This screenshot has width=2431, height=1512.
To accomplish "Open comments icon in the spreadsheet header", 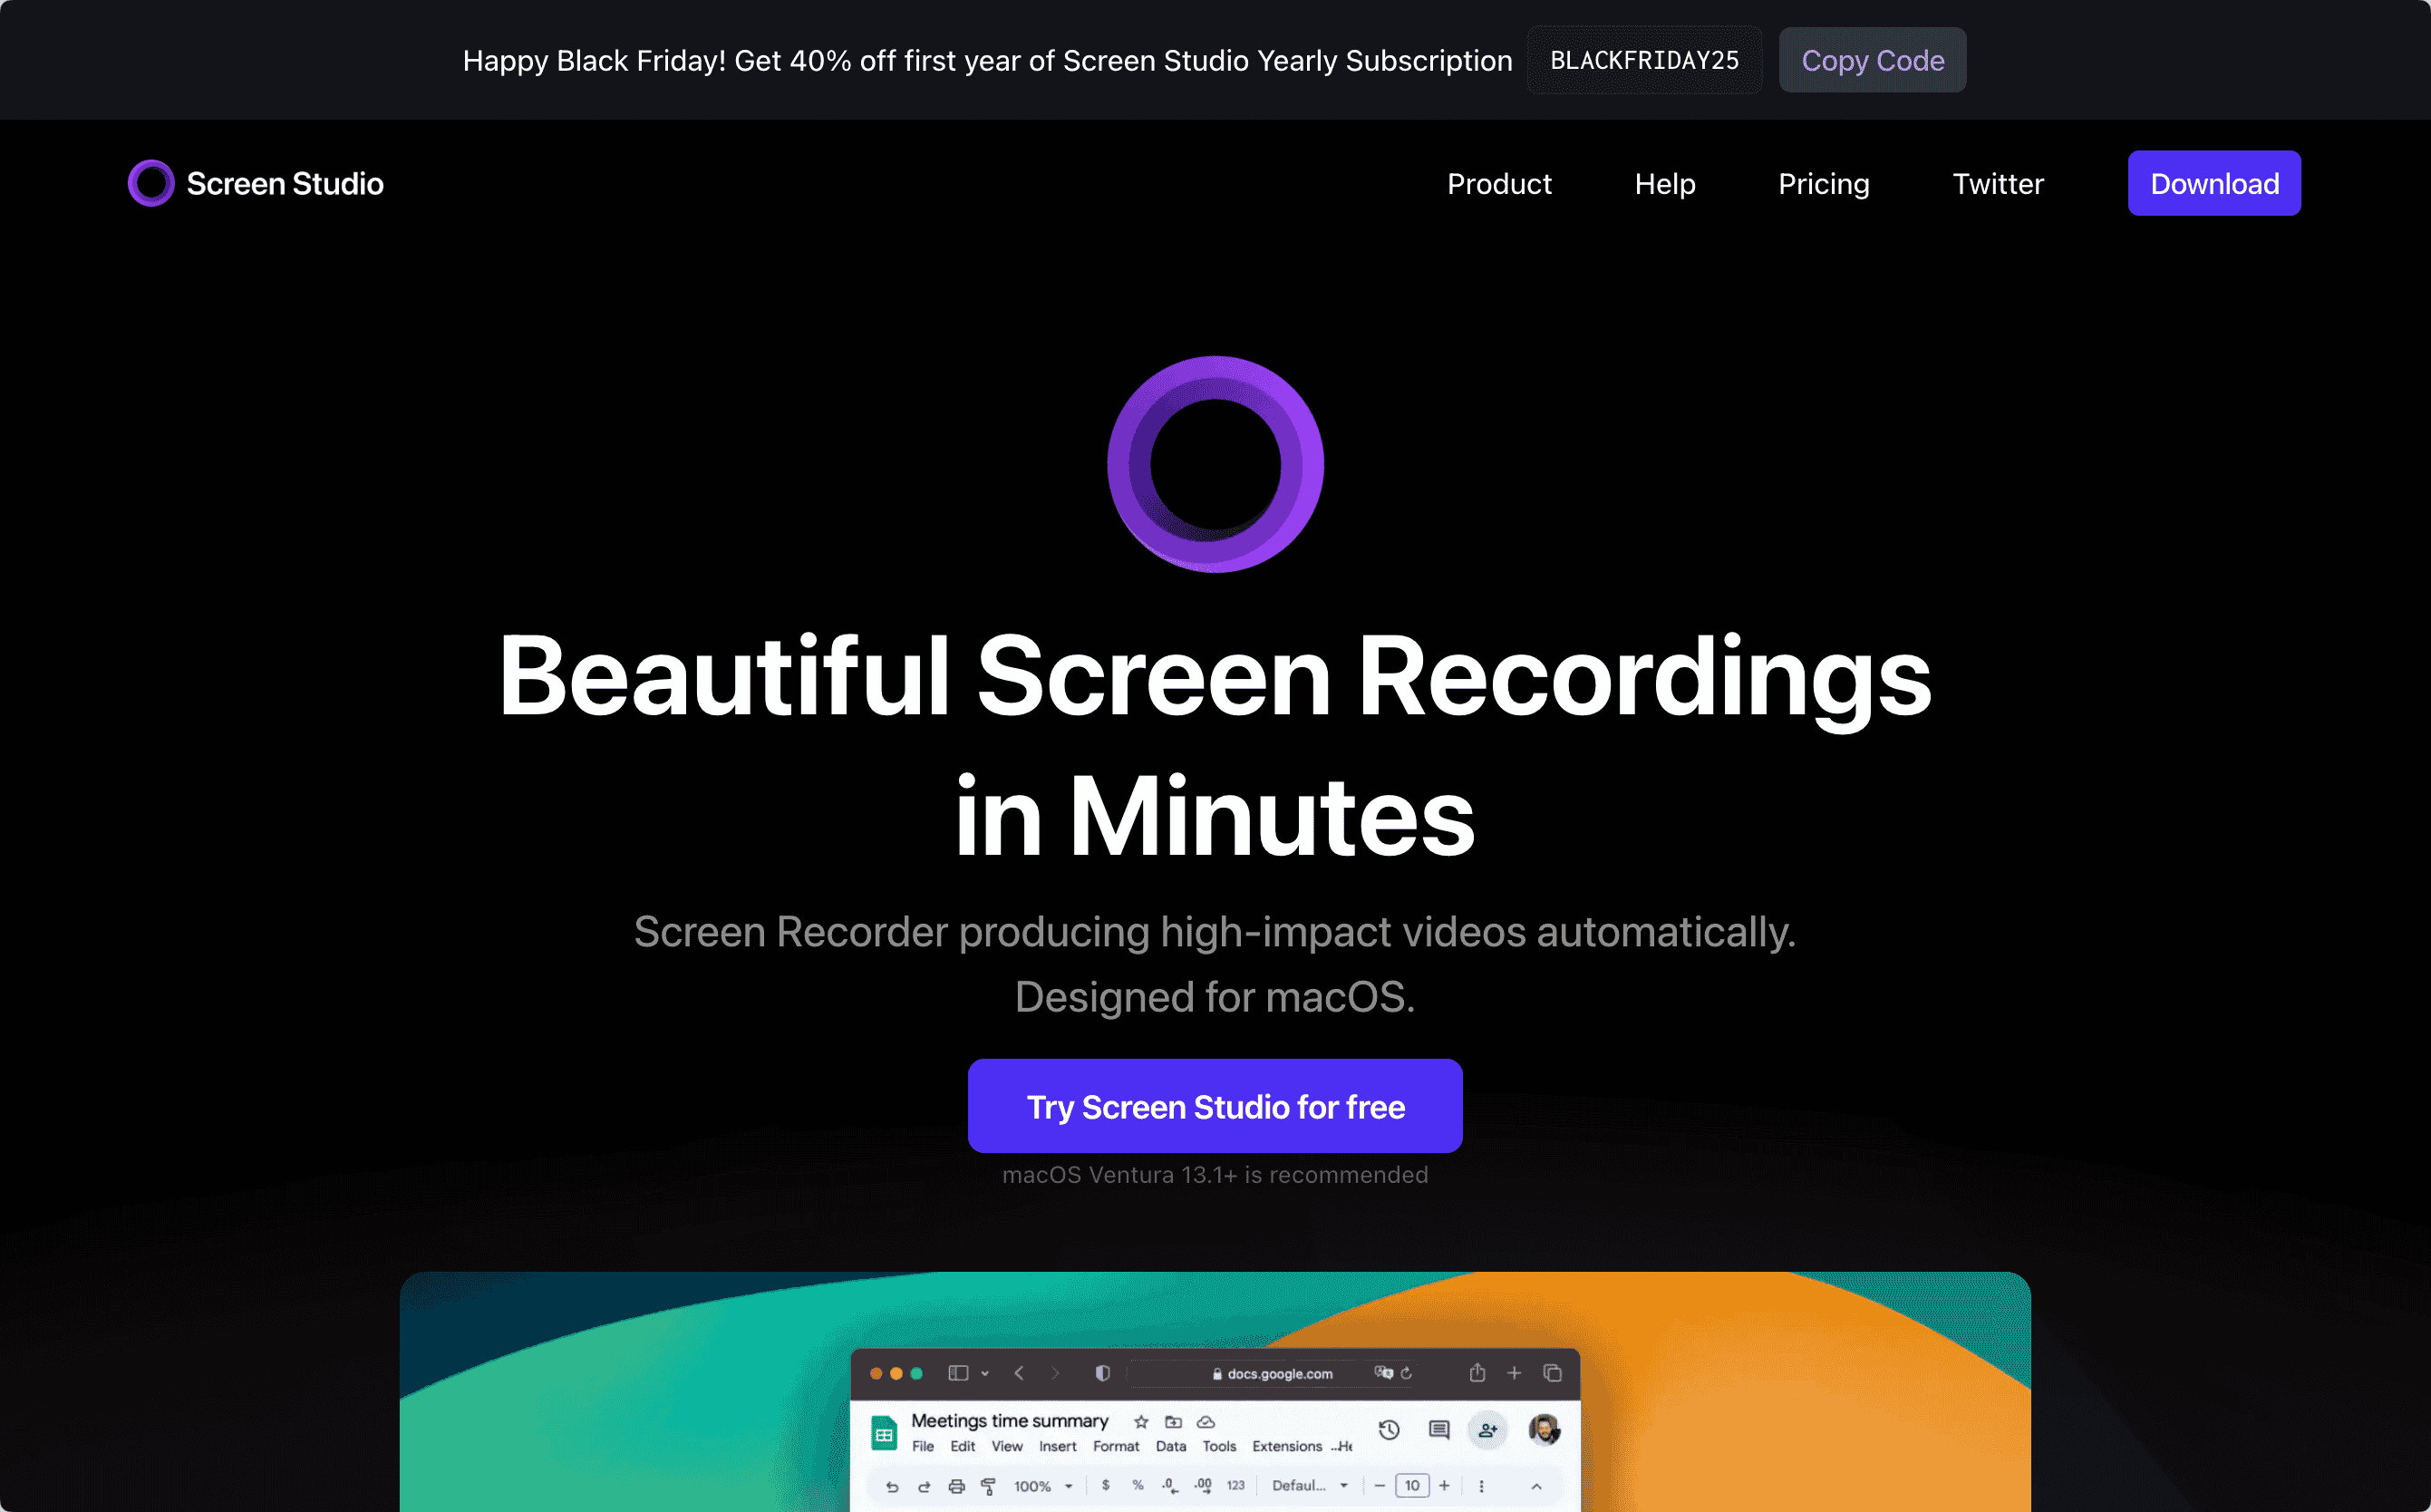I will (1439, 1430).
